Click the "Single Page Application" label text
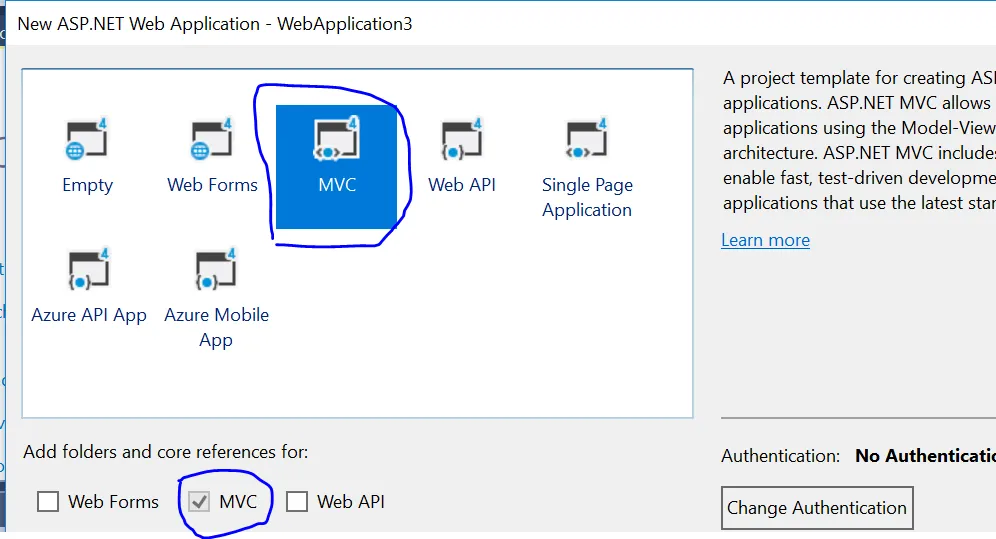This screenshot has width=996, height=539. 587,197
